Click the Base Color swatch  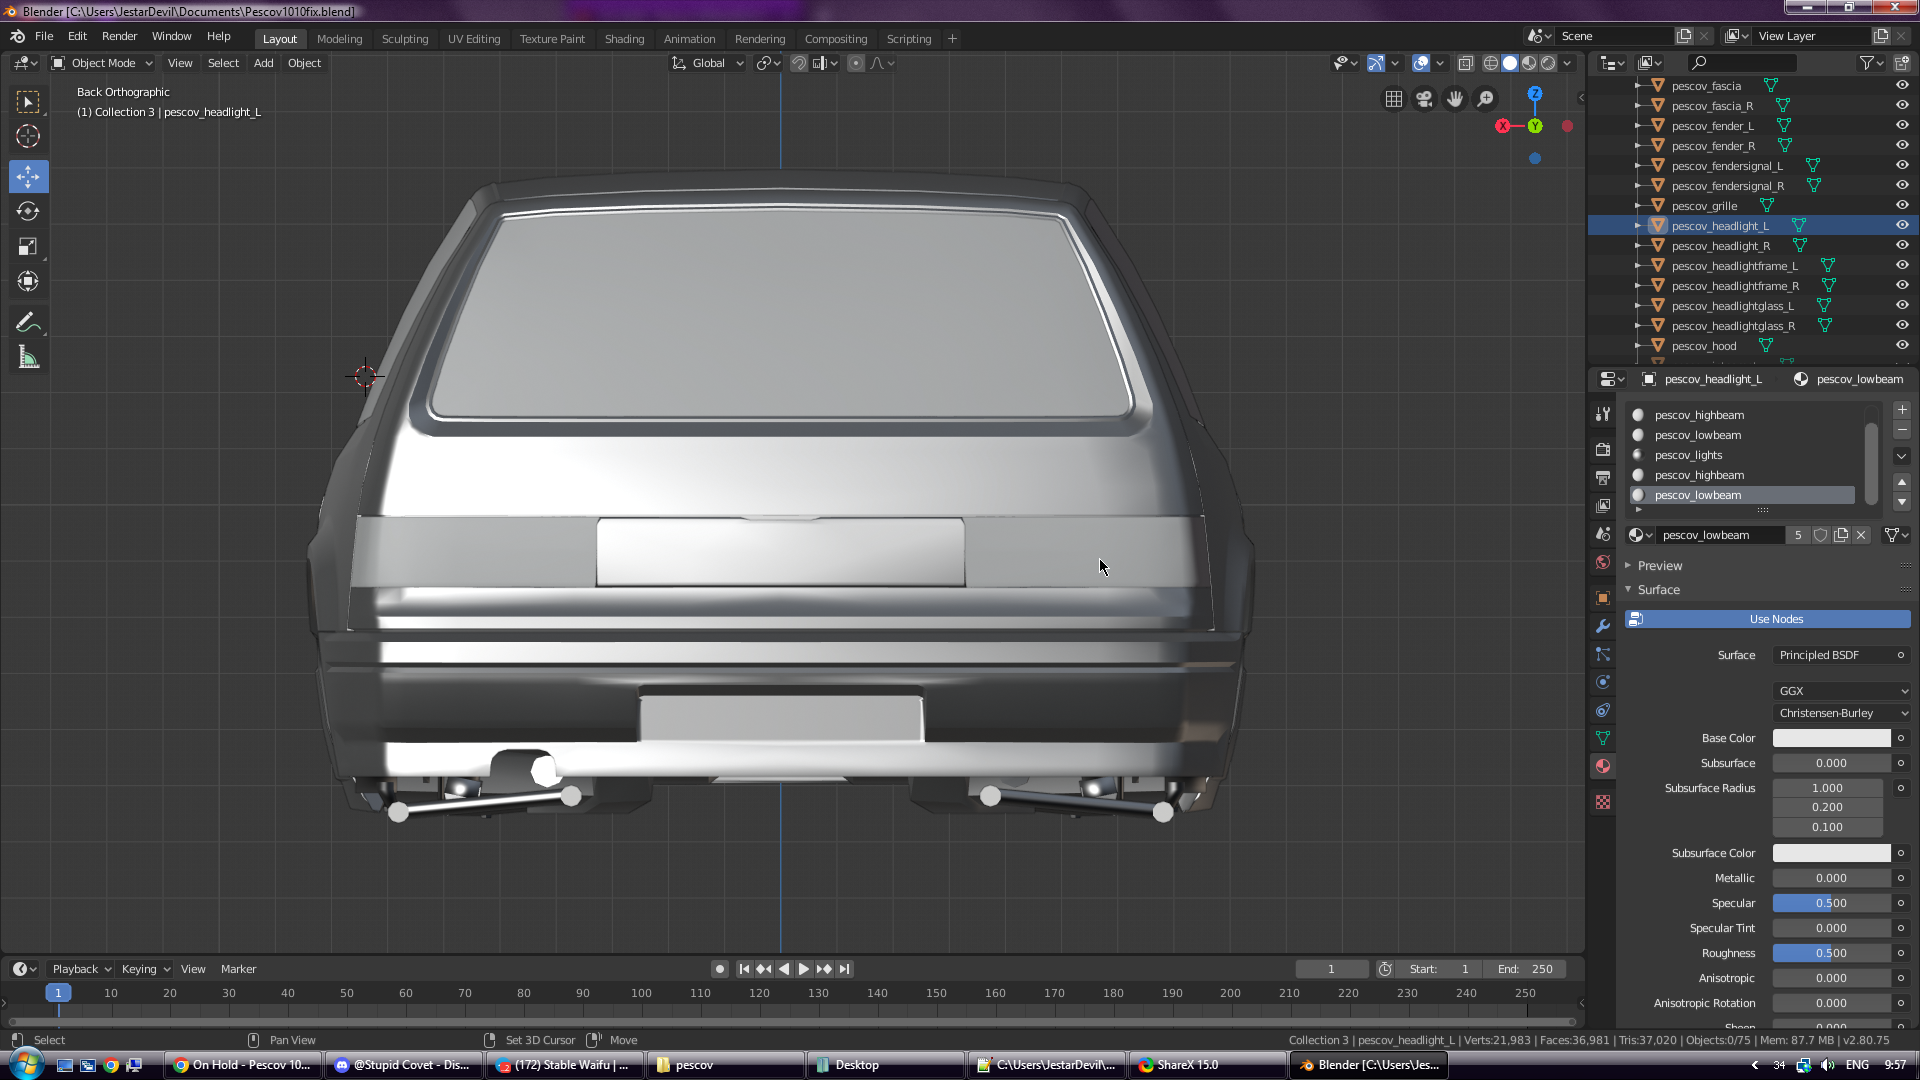click(1831, 738)
